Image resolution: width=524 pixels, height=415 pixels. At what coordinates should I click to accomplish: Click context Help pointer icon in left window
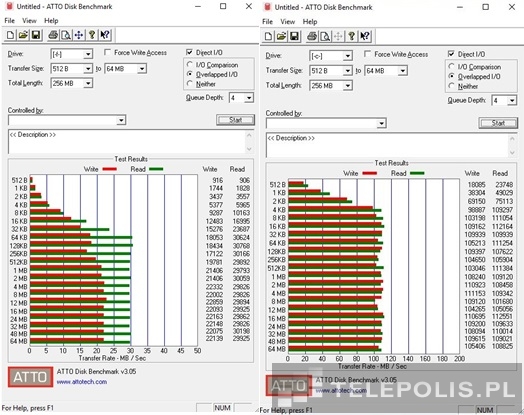pos(105,35)
